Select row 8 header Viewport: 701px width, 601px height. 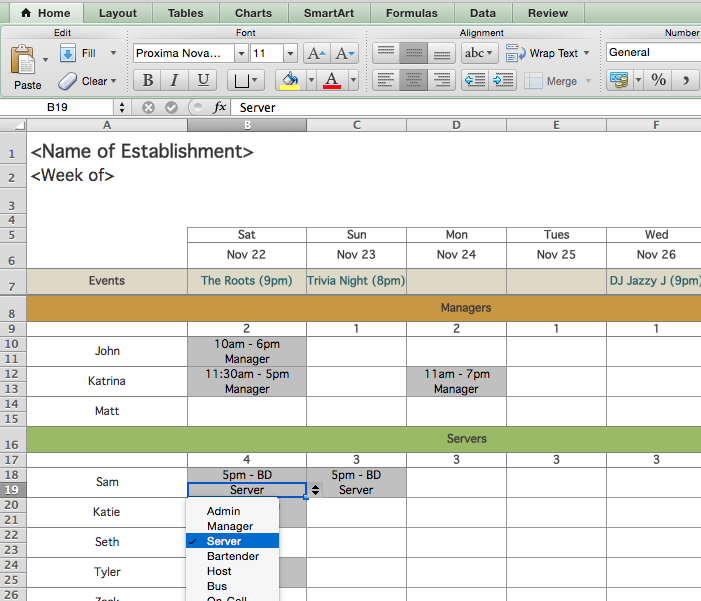tap(13, 309)
